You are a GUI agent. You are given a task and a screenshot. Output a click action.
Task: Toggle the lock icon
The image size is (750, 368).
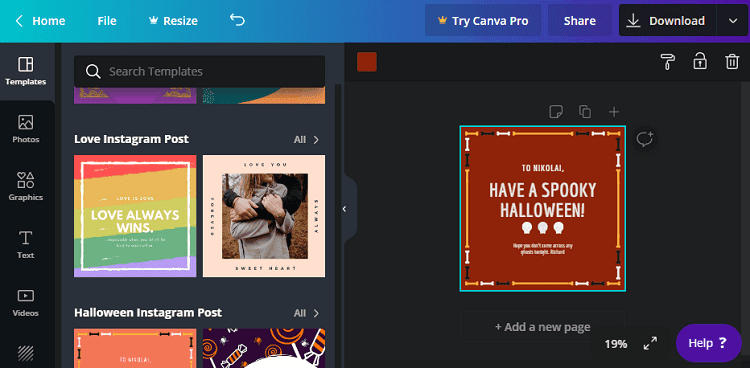coord(700,61)
